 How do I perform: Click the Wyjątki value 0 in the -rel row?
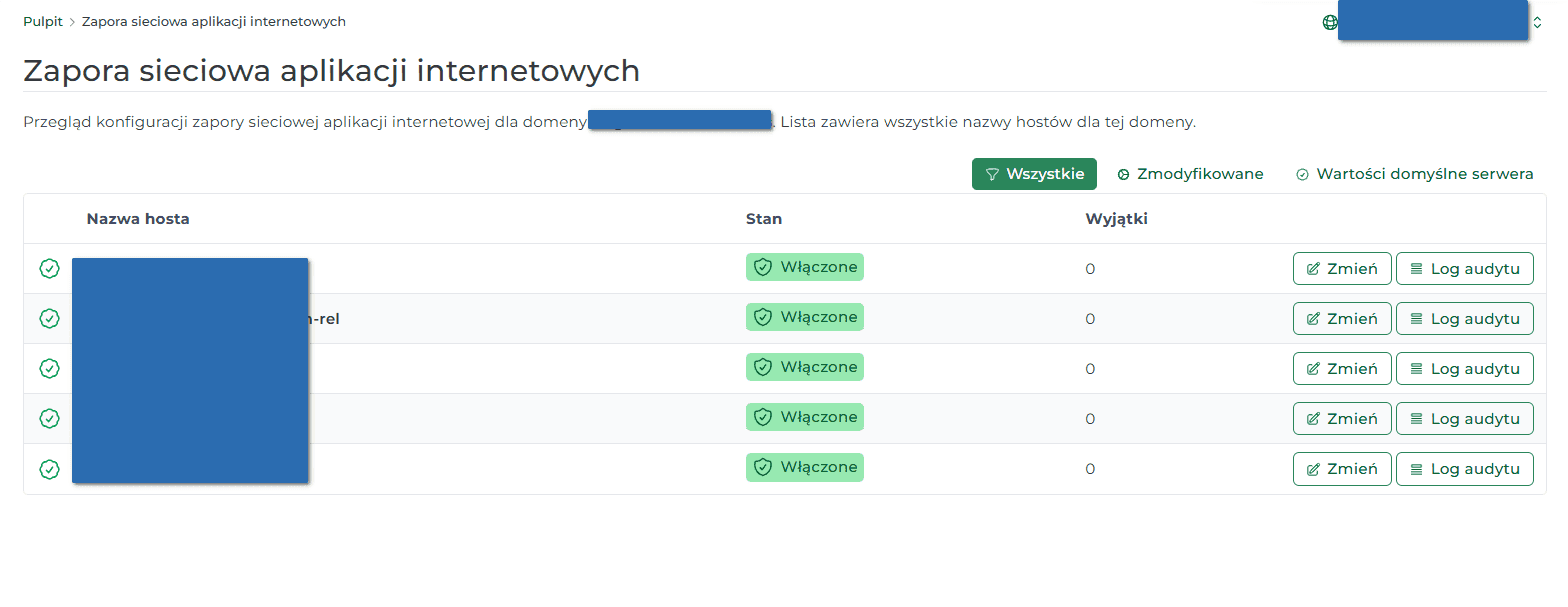(x=1090, y=319)
